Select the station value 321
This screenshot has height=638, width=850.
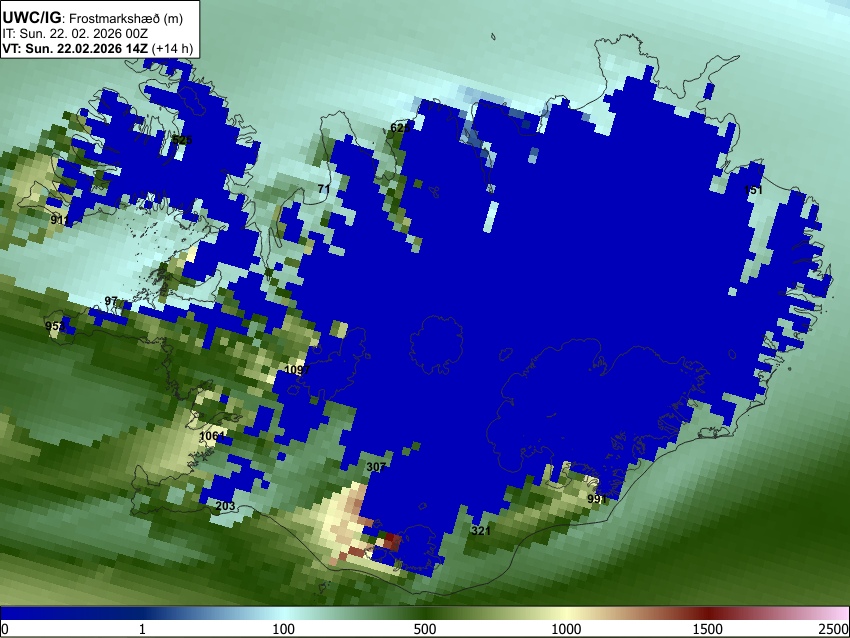click(x=480, y=531)
